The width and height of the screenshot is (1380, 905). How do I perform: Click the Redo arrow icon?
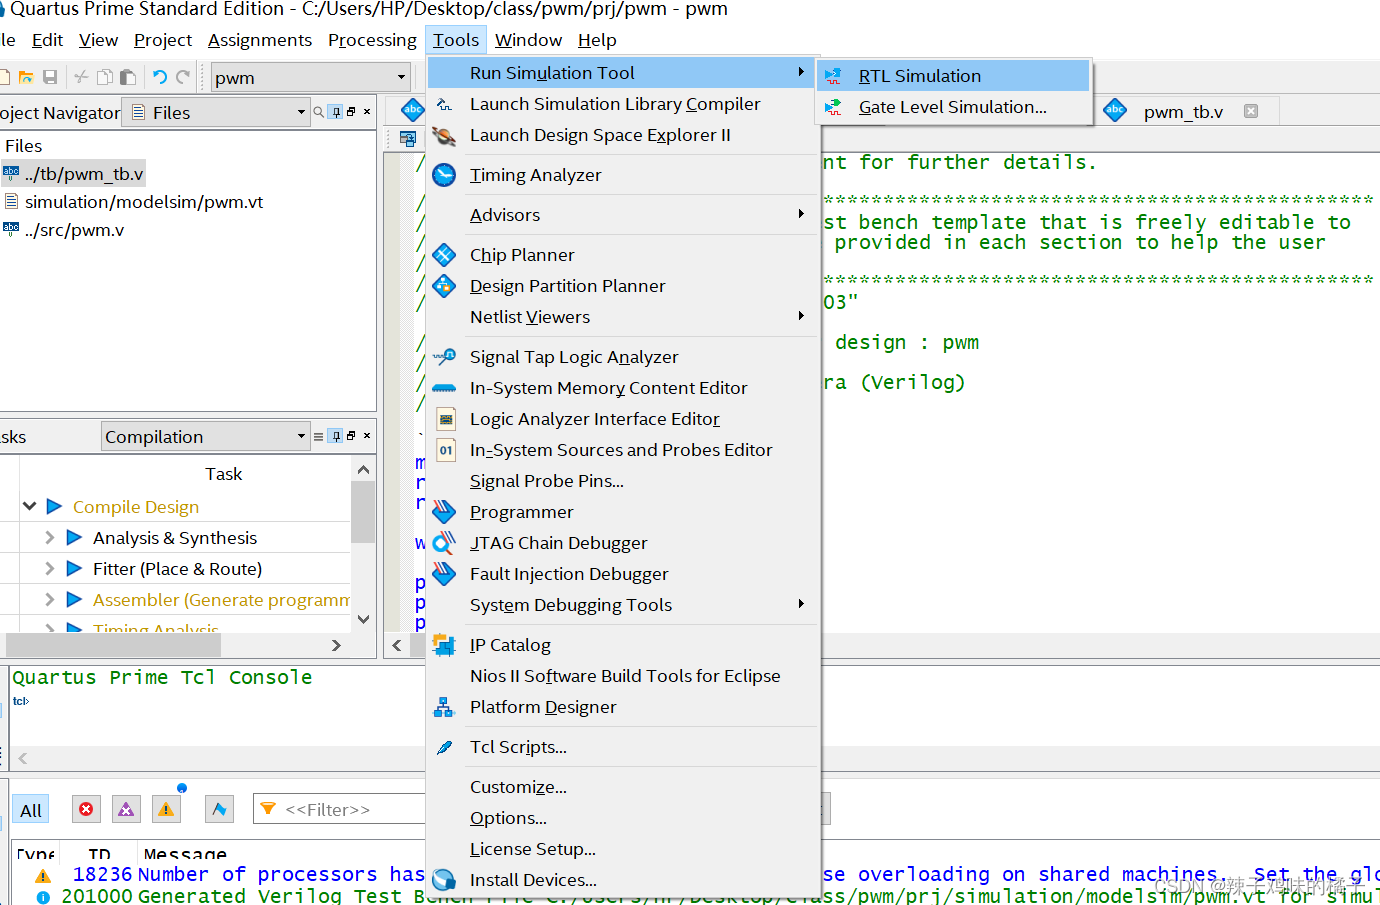coord(183,77)
